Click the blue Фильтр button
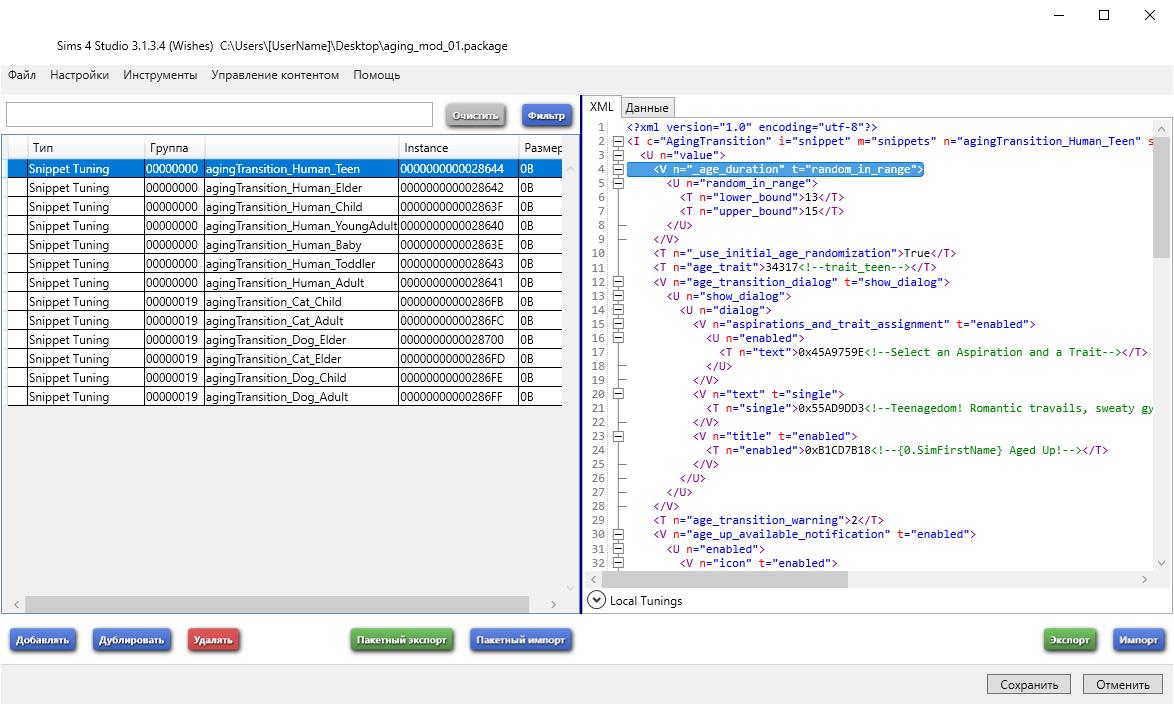1174x705 pixels. (546, 116)
